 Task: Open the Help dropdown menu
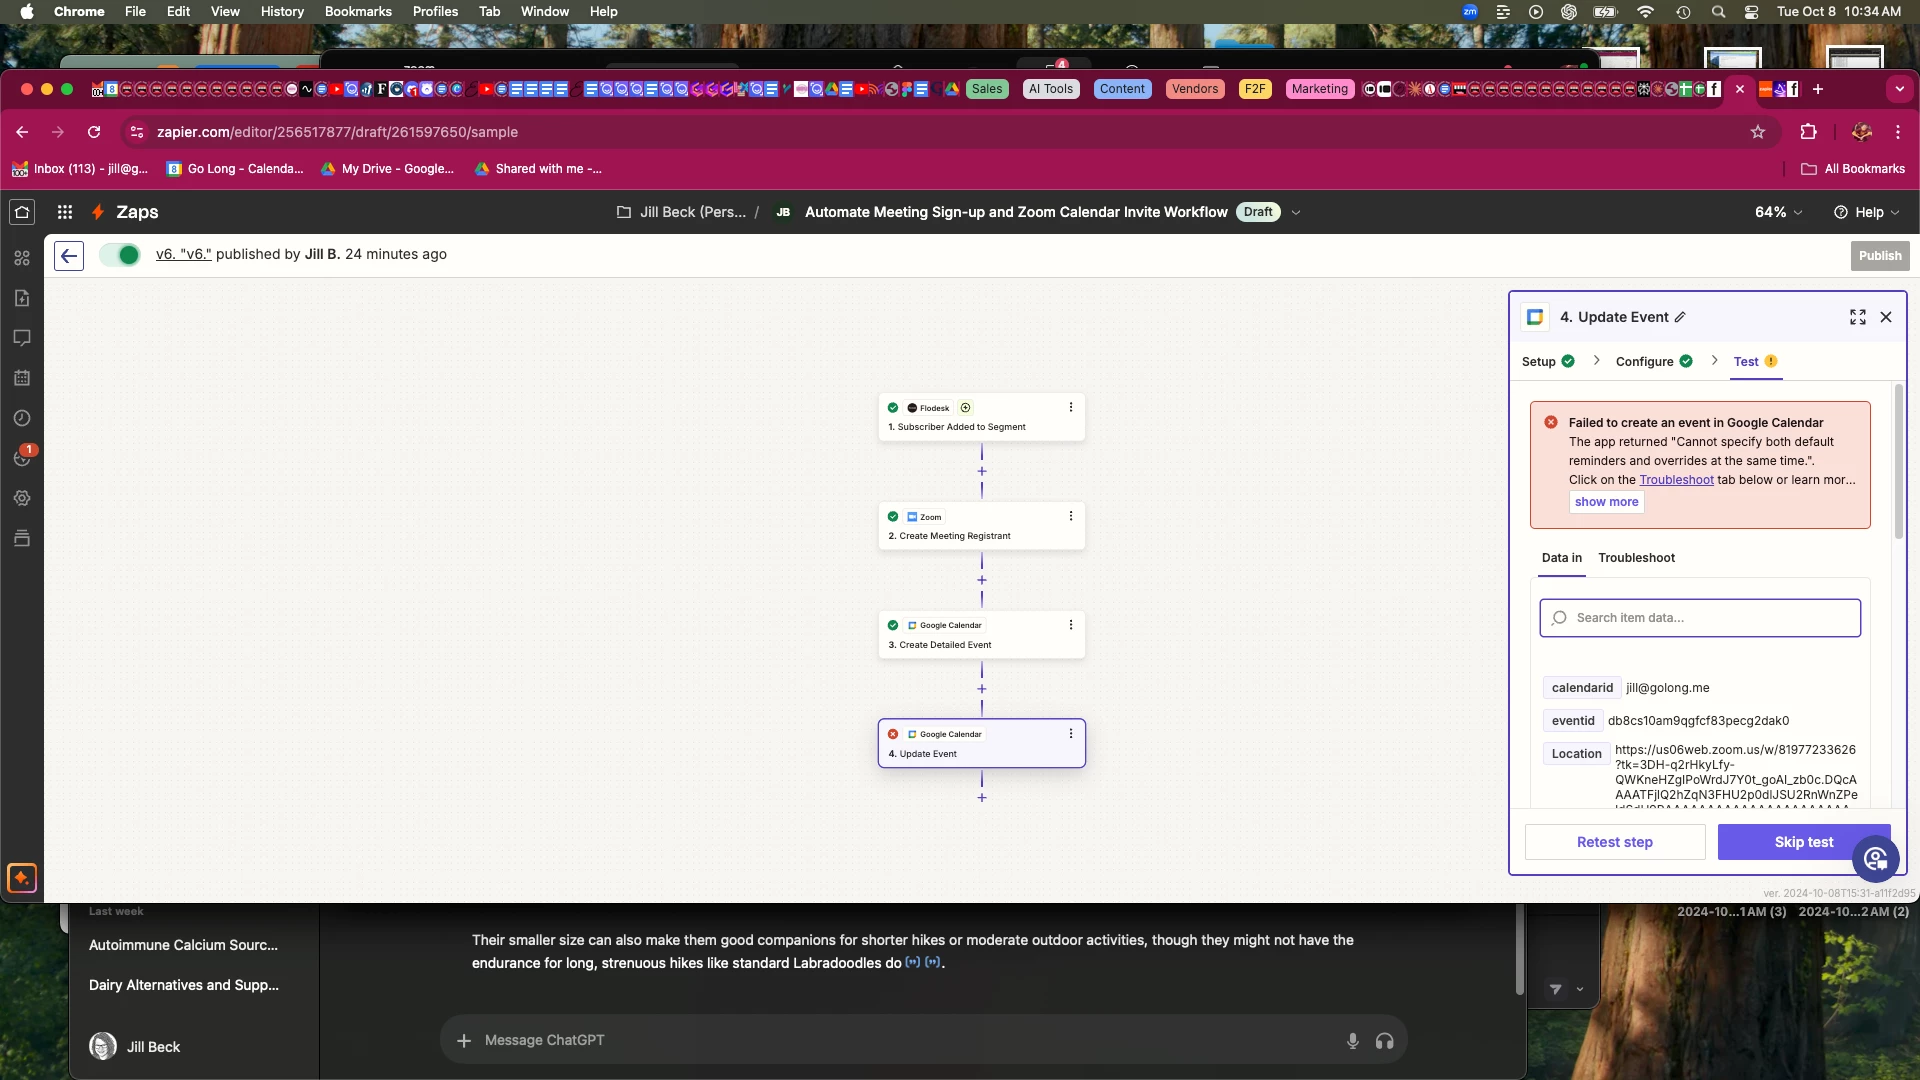[1866, 212]
